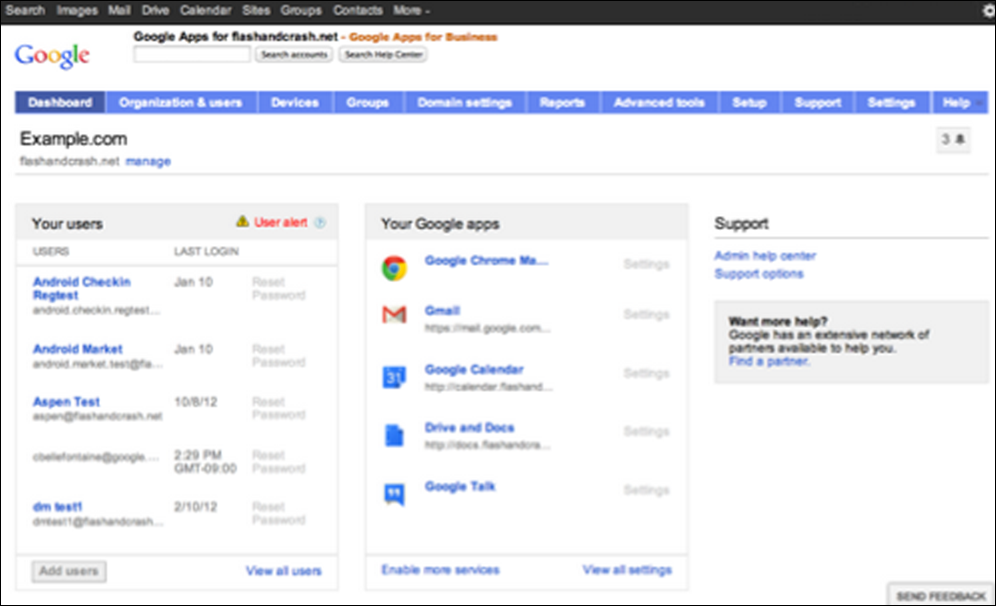Open the gear settings icon in top bar
The height and width of the screenshot is (606, 996).
coord(989,11)
